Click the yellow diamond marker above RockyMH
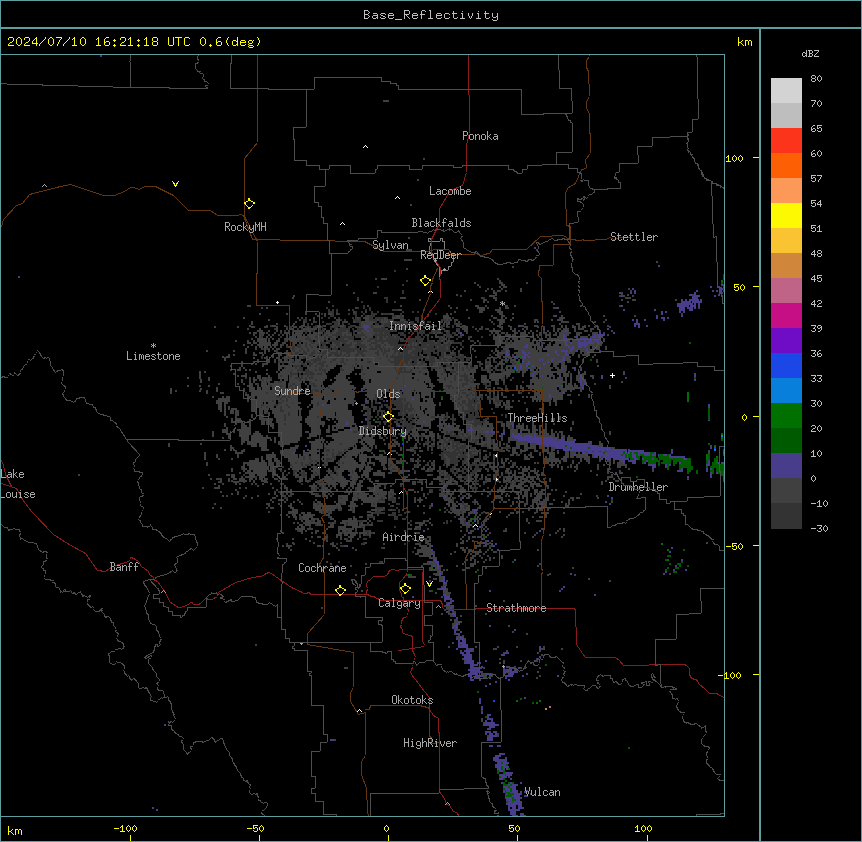 pos(249,203)
